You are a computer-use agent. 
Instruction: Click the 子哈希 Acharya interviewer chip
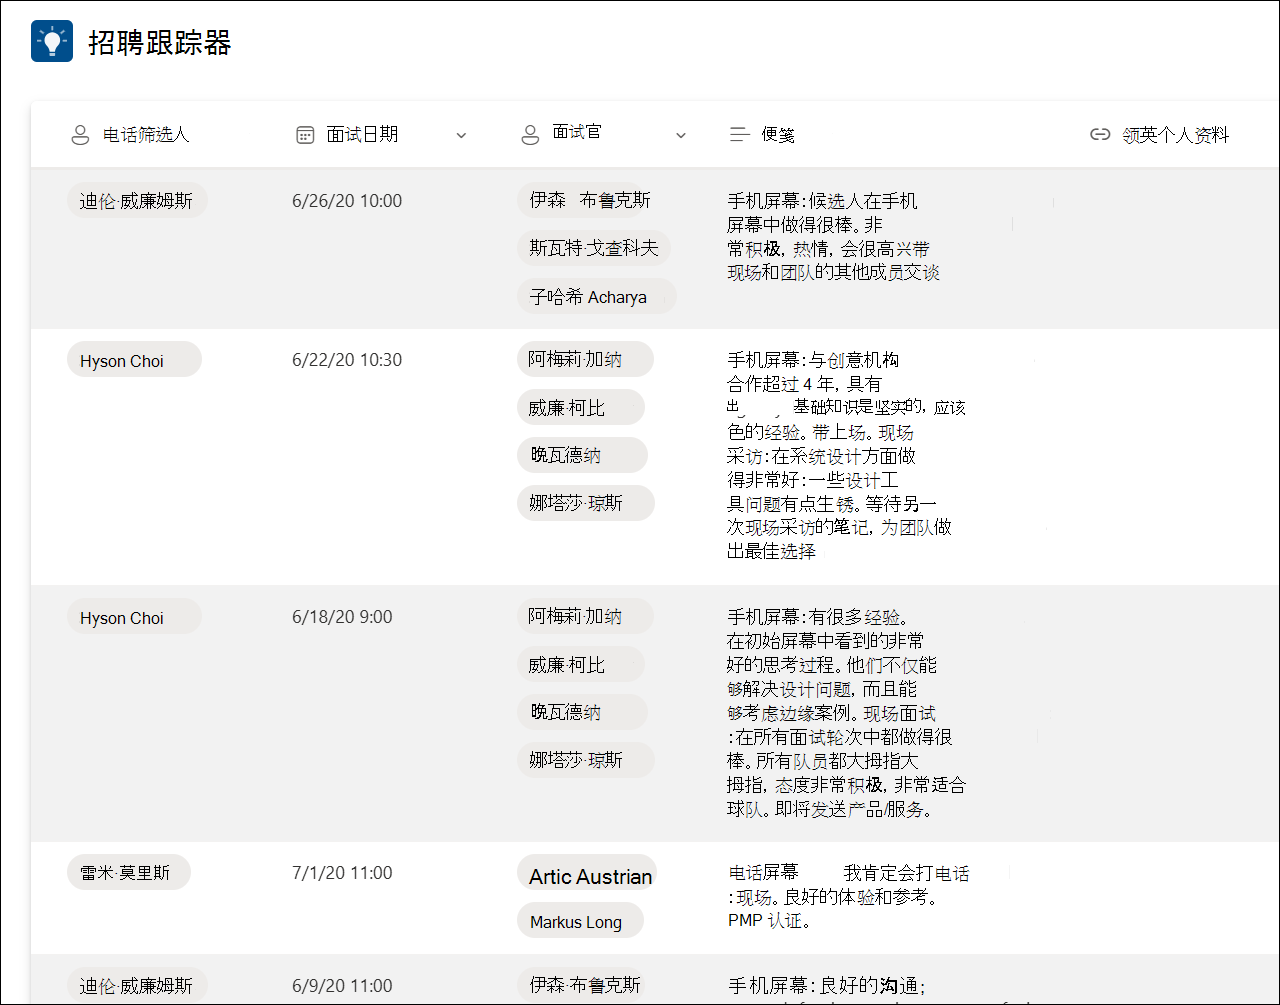597,296
